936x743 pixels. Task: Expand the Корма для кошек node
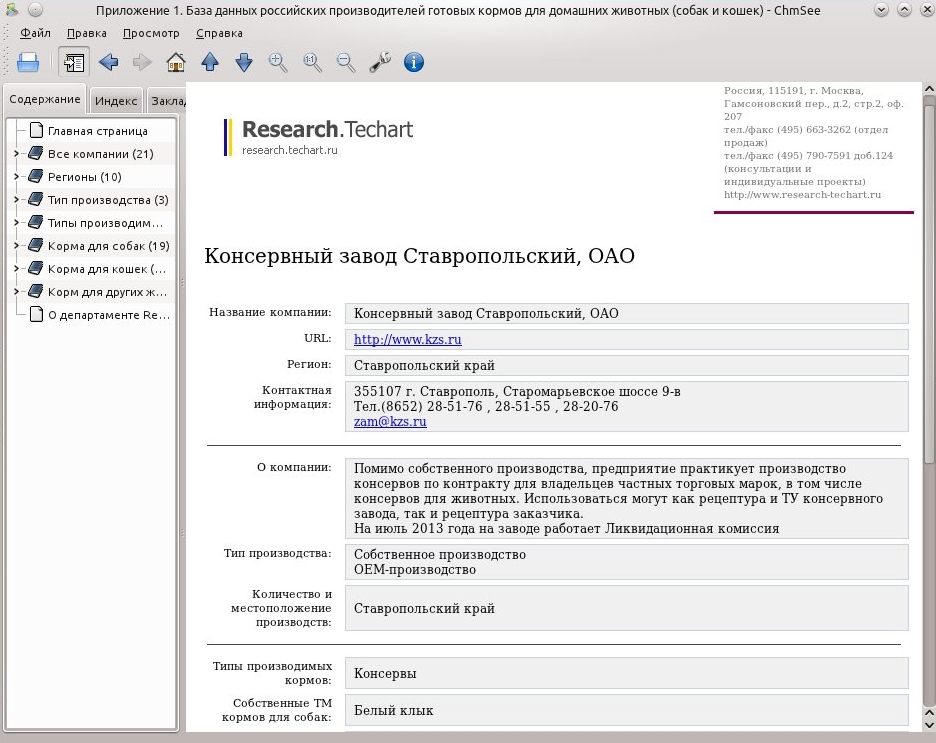(16, 269)
